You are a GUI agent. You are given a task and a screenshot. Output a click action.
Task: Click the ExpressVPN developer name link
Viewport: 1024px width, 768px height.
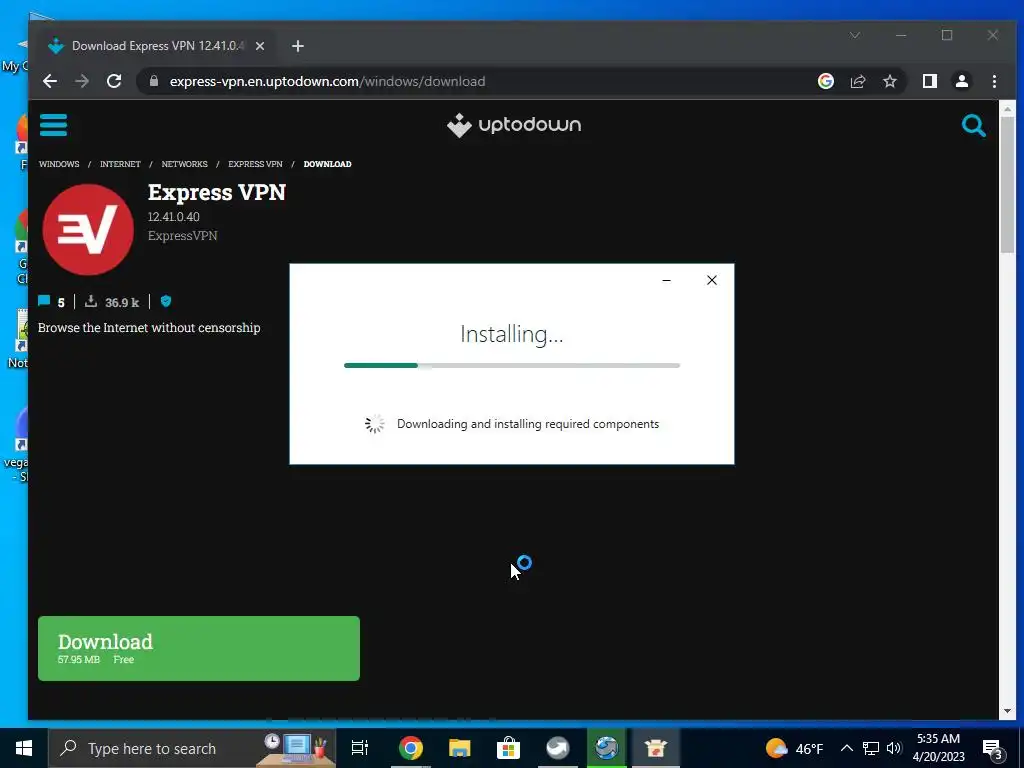182,236
